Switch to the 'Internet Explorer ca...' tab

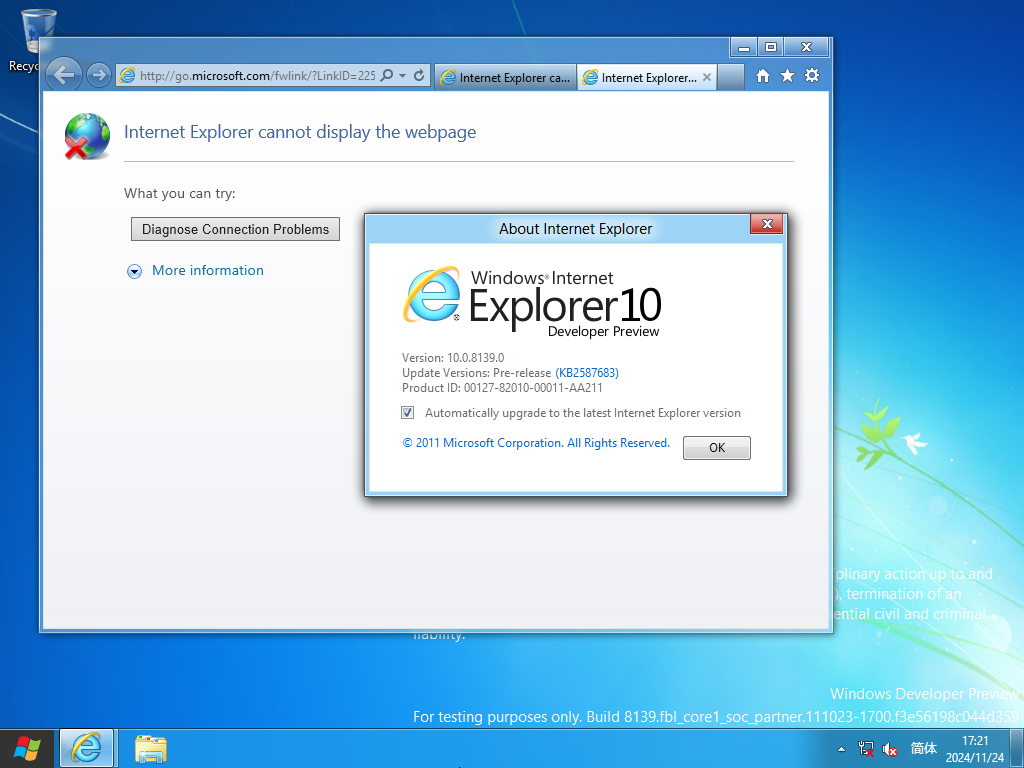click(505, 77)
